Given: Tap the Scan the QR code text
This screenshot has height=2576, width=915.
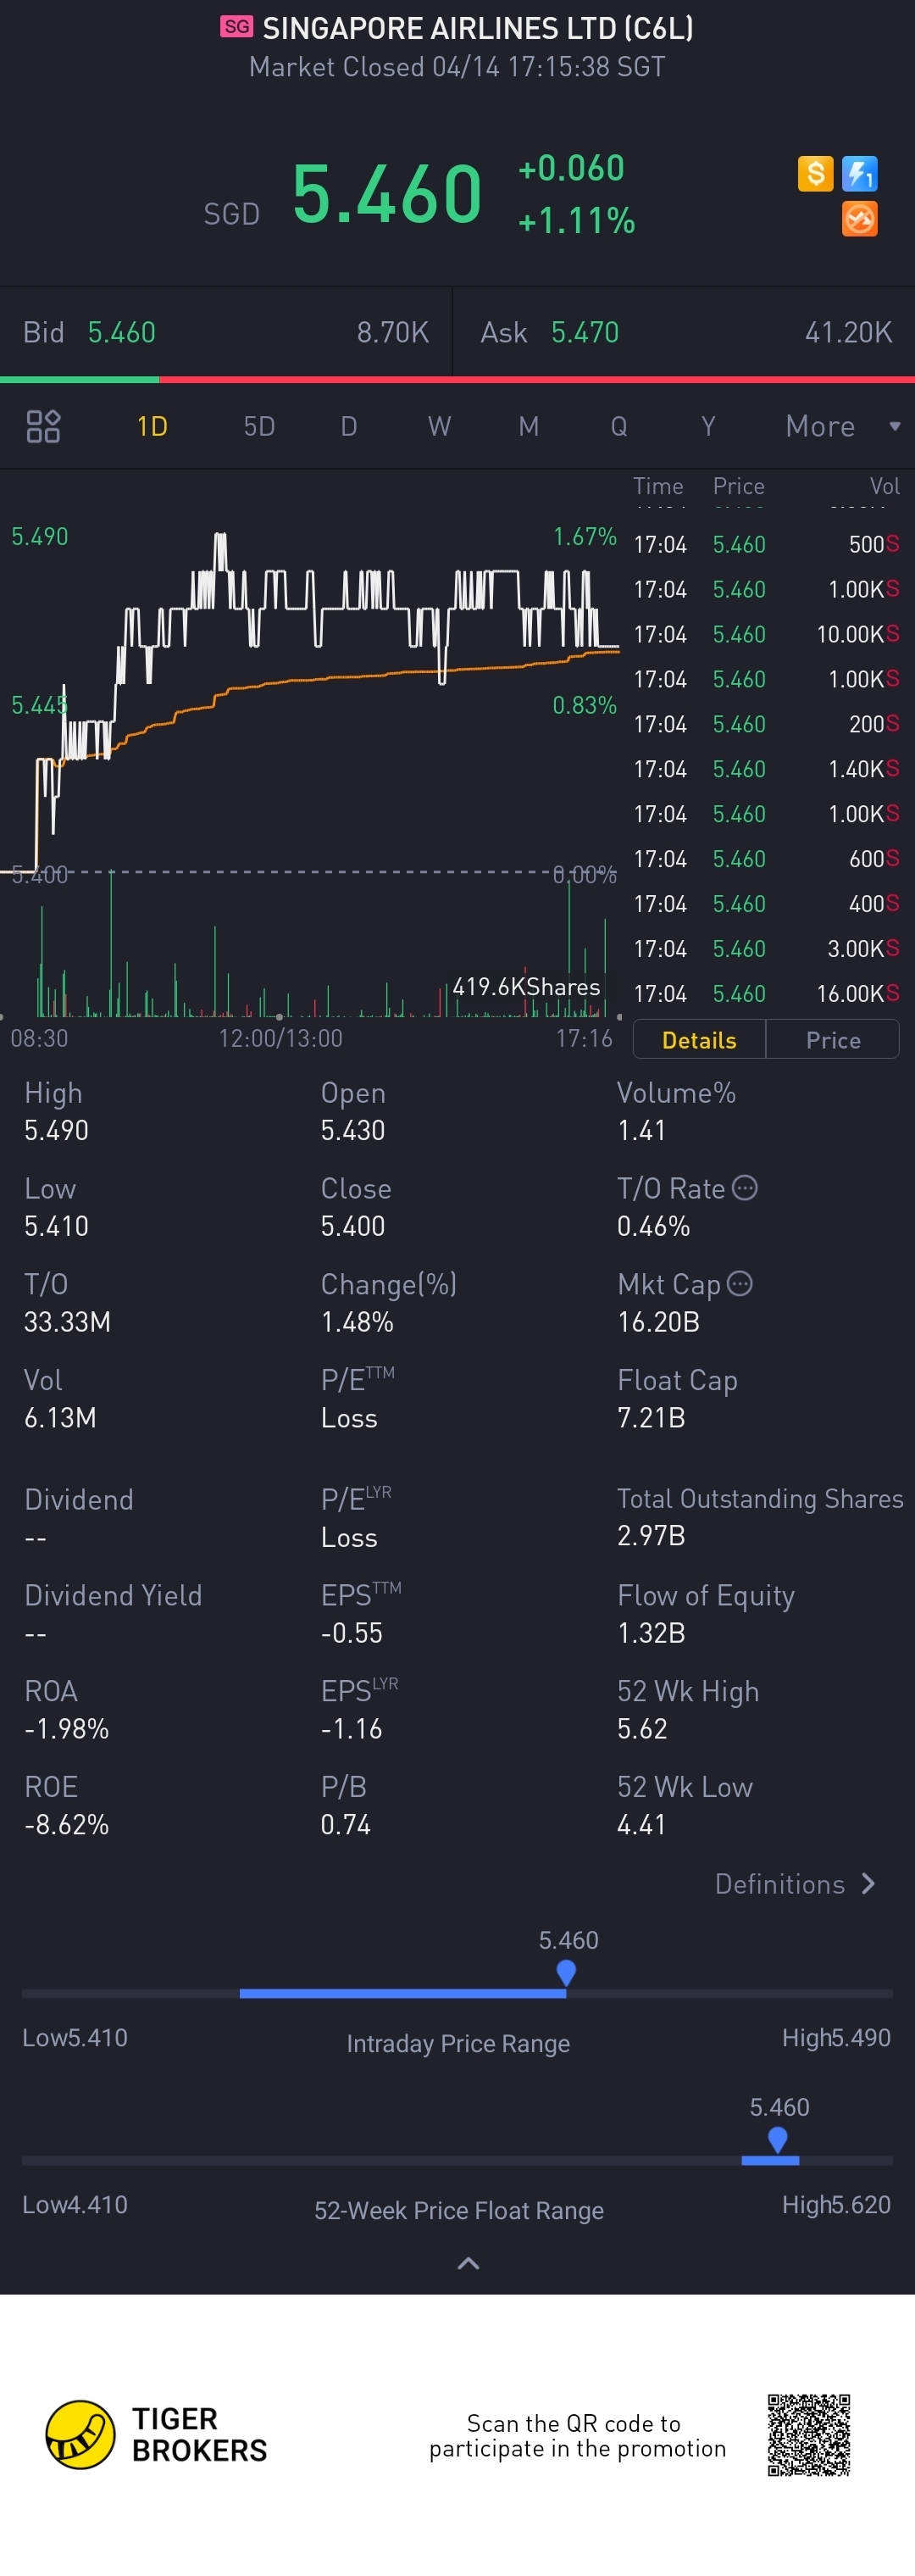Looking at the screenshot, I should coord(577,2436).
